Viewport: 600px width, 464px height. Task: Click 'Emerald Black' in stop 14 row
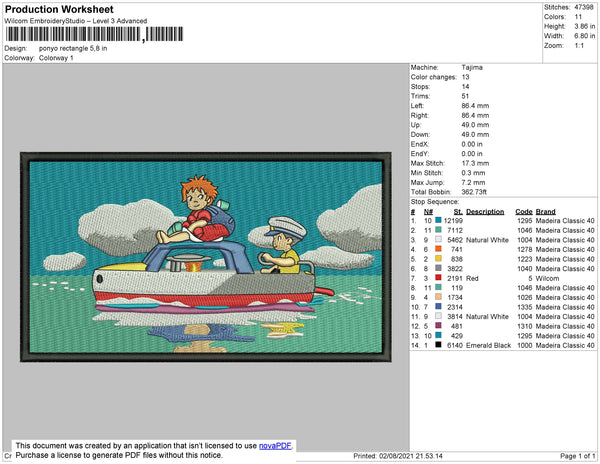[488, 345]
